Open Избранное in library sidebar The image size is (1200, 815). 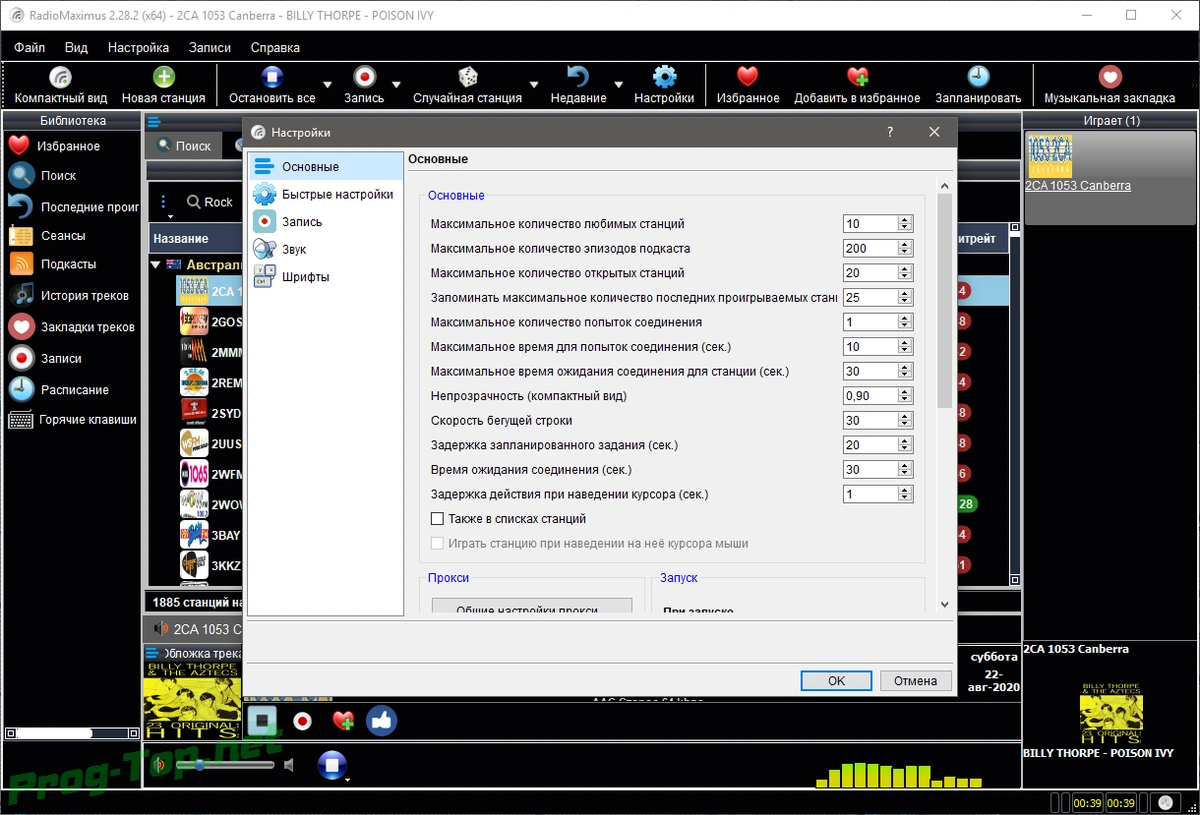(70, 146)
